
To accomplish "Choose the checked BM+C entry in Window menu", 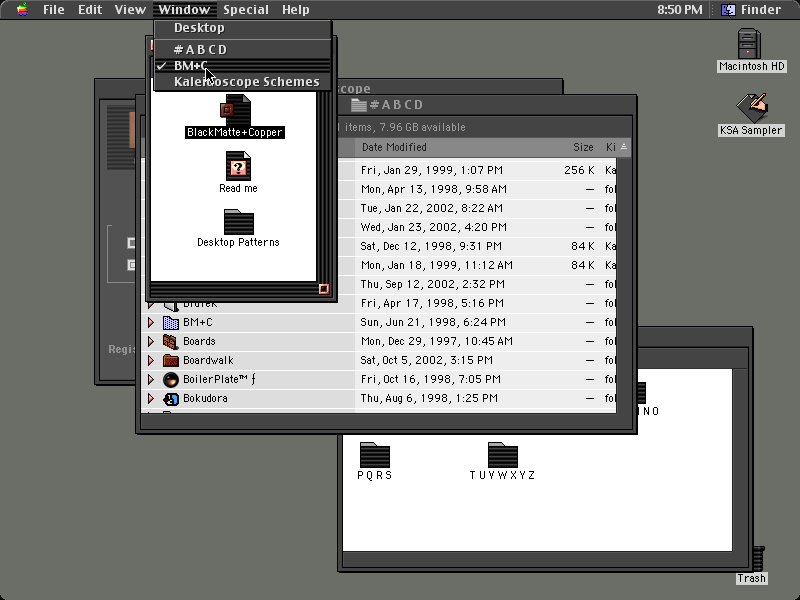I will click(243, 66).
